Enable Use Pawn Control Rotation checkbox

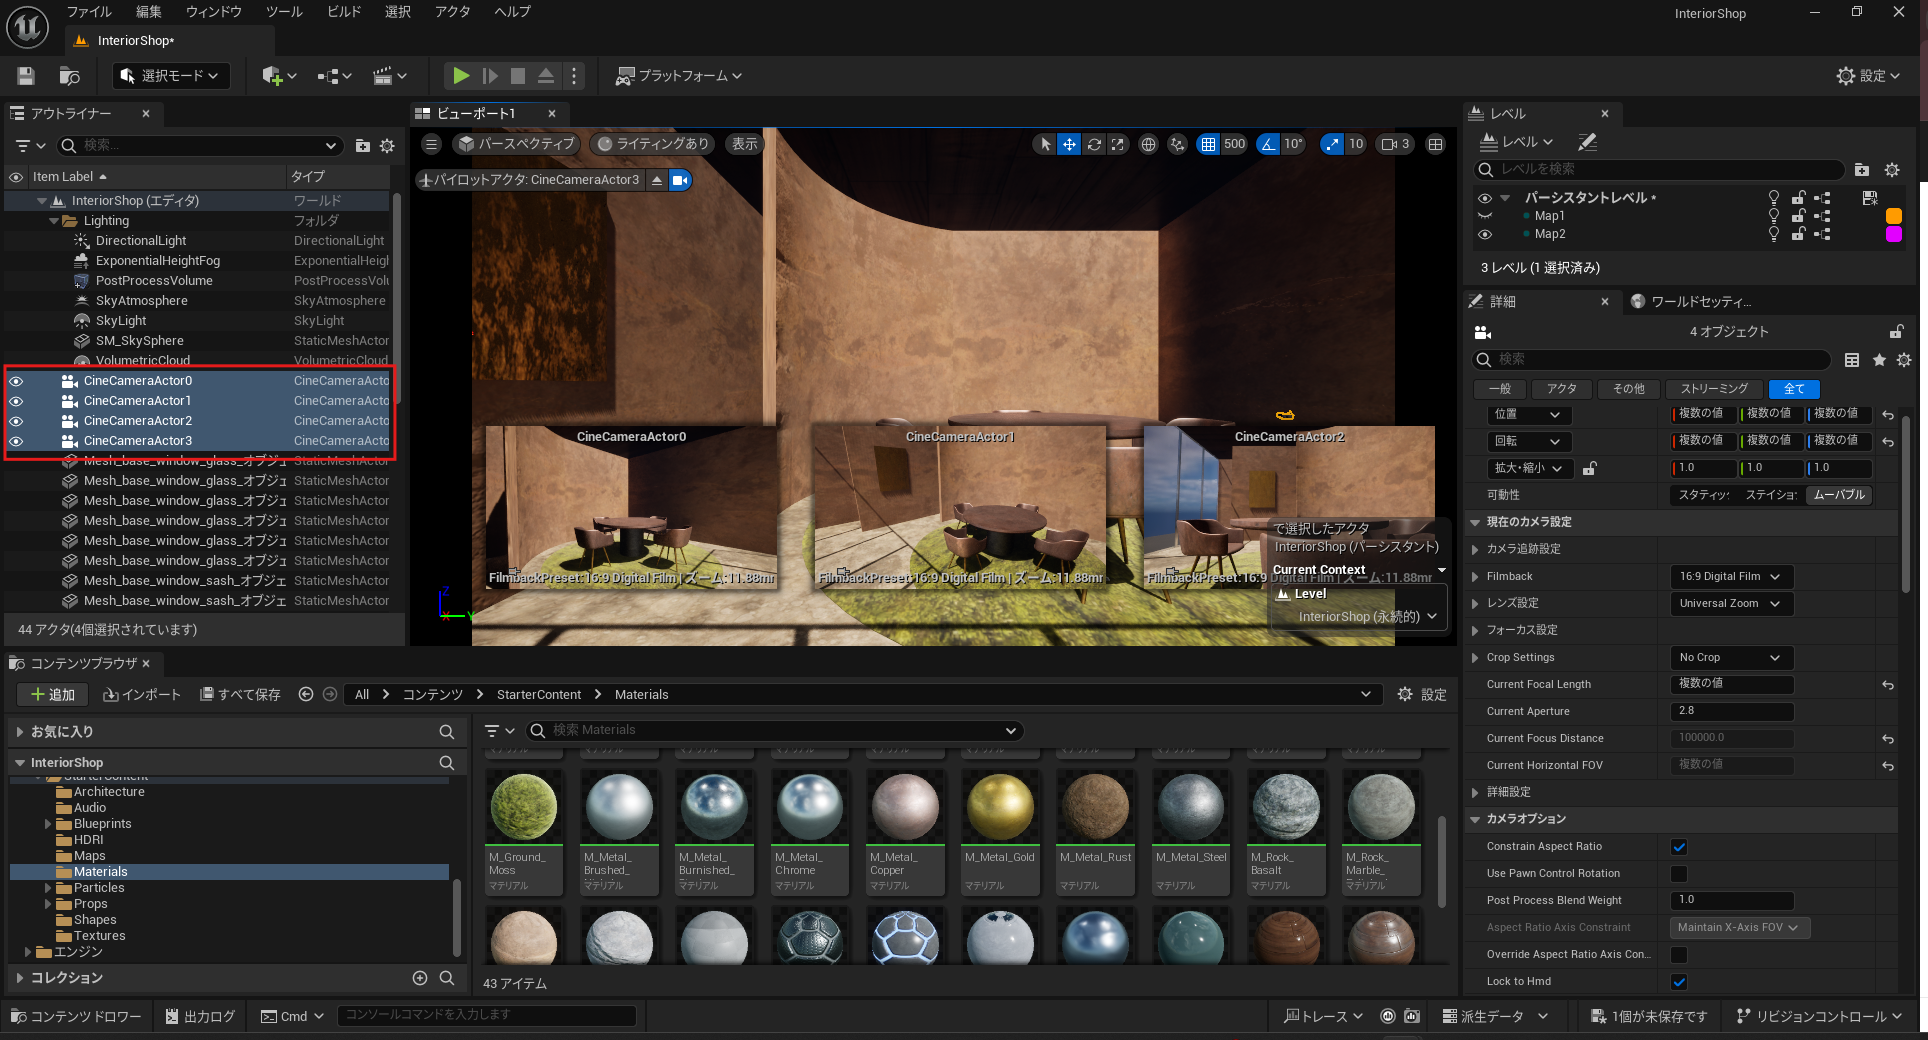(x=1679, y=874)
